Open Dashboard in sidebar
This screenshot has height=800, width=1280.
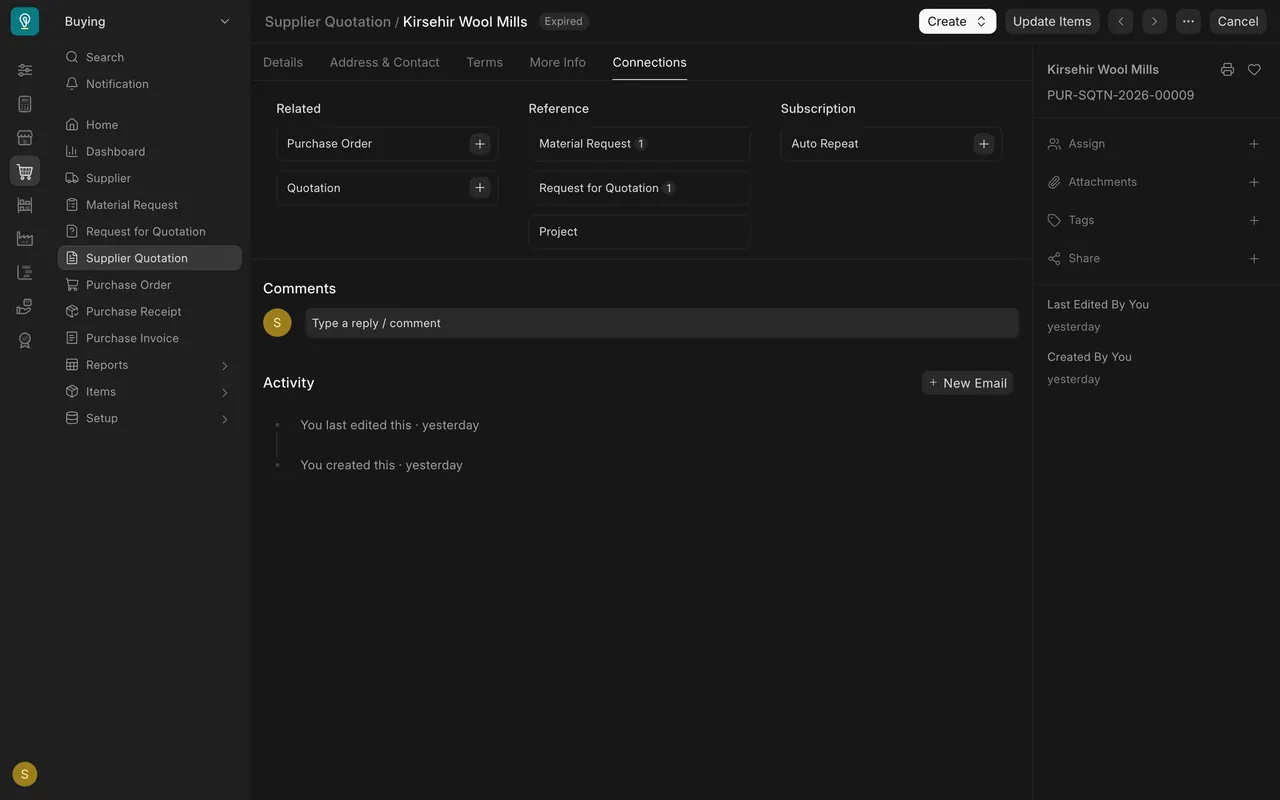point(149,151)
